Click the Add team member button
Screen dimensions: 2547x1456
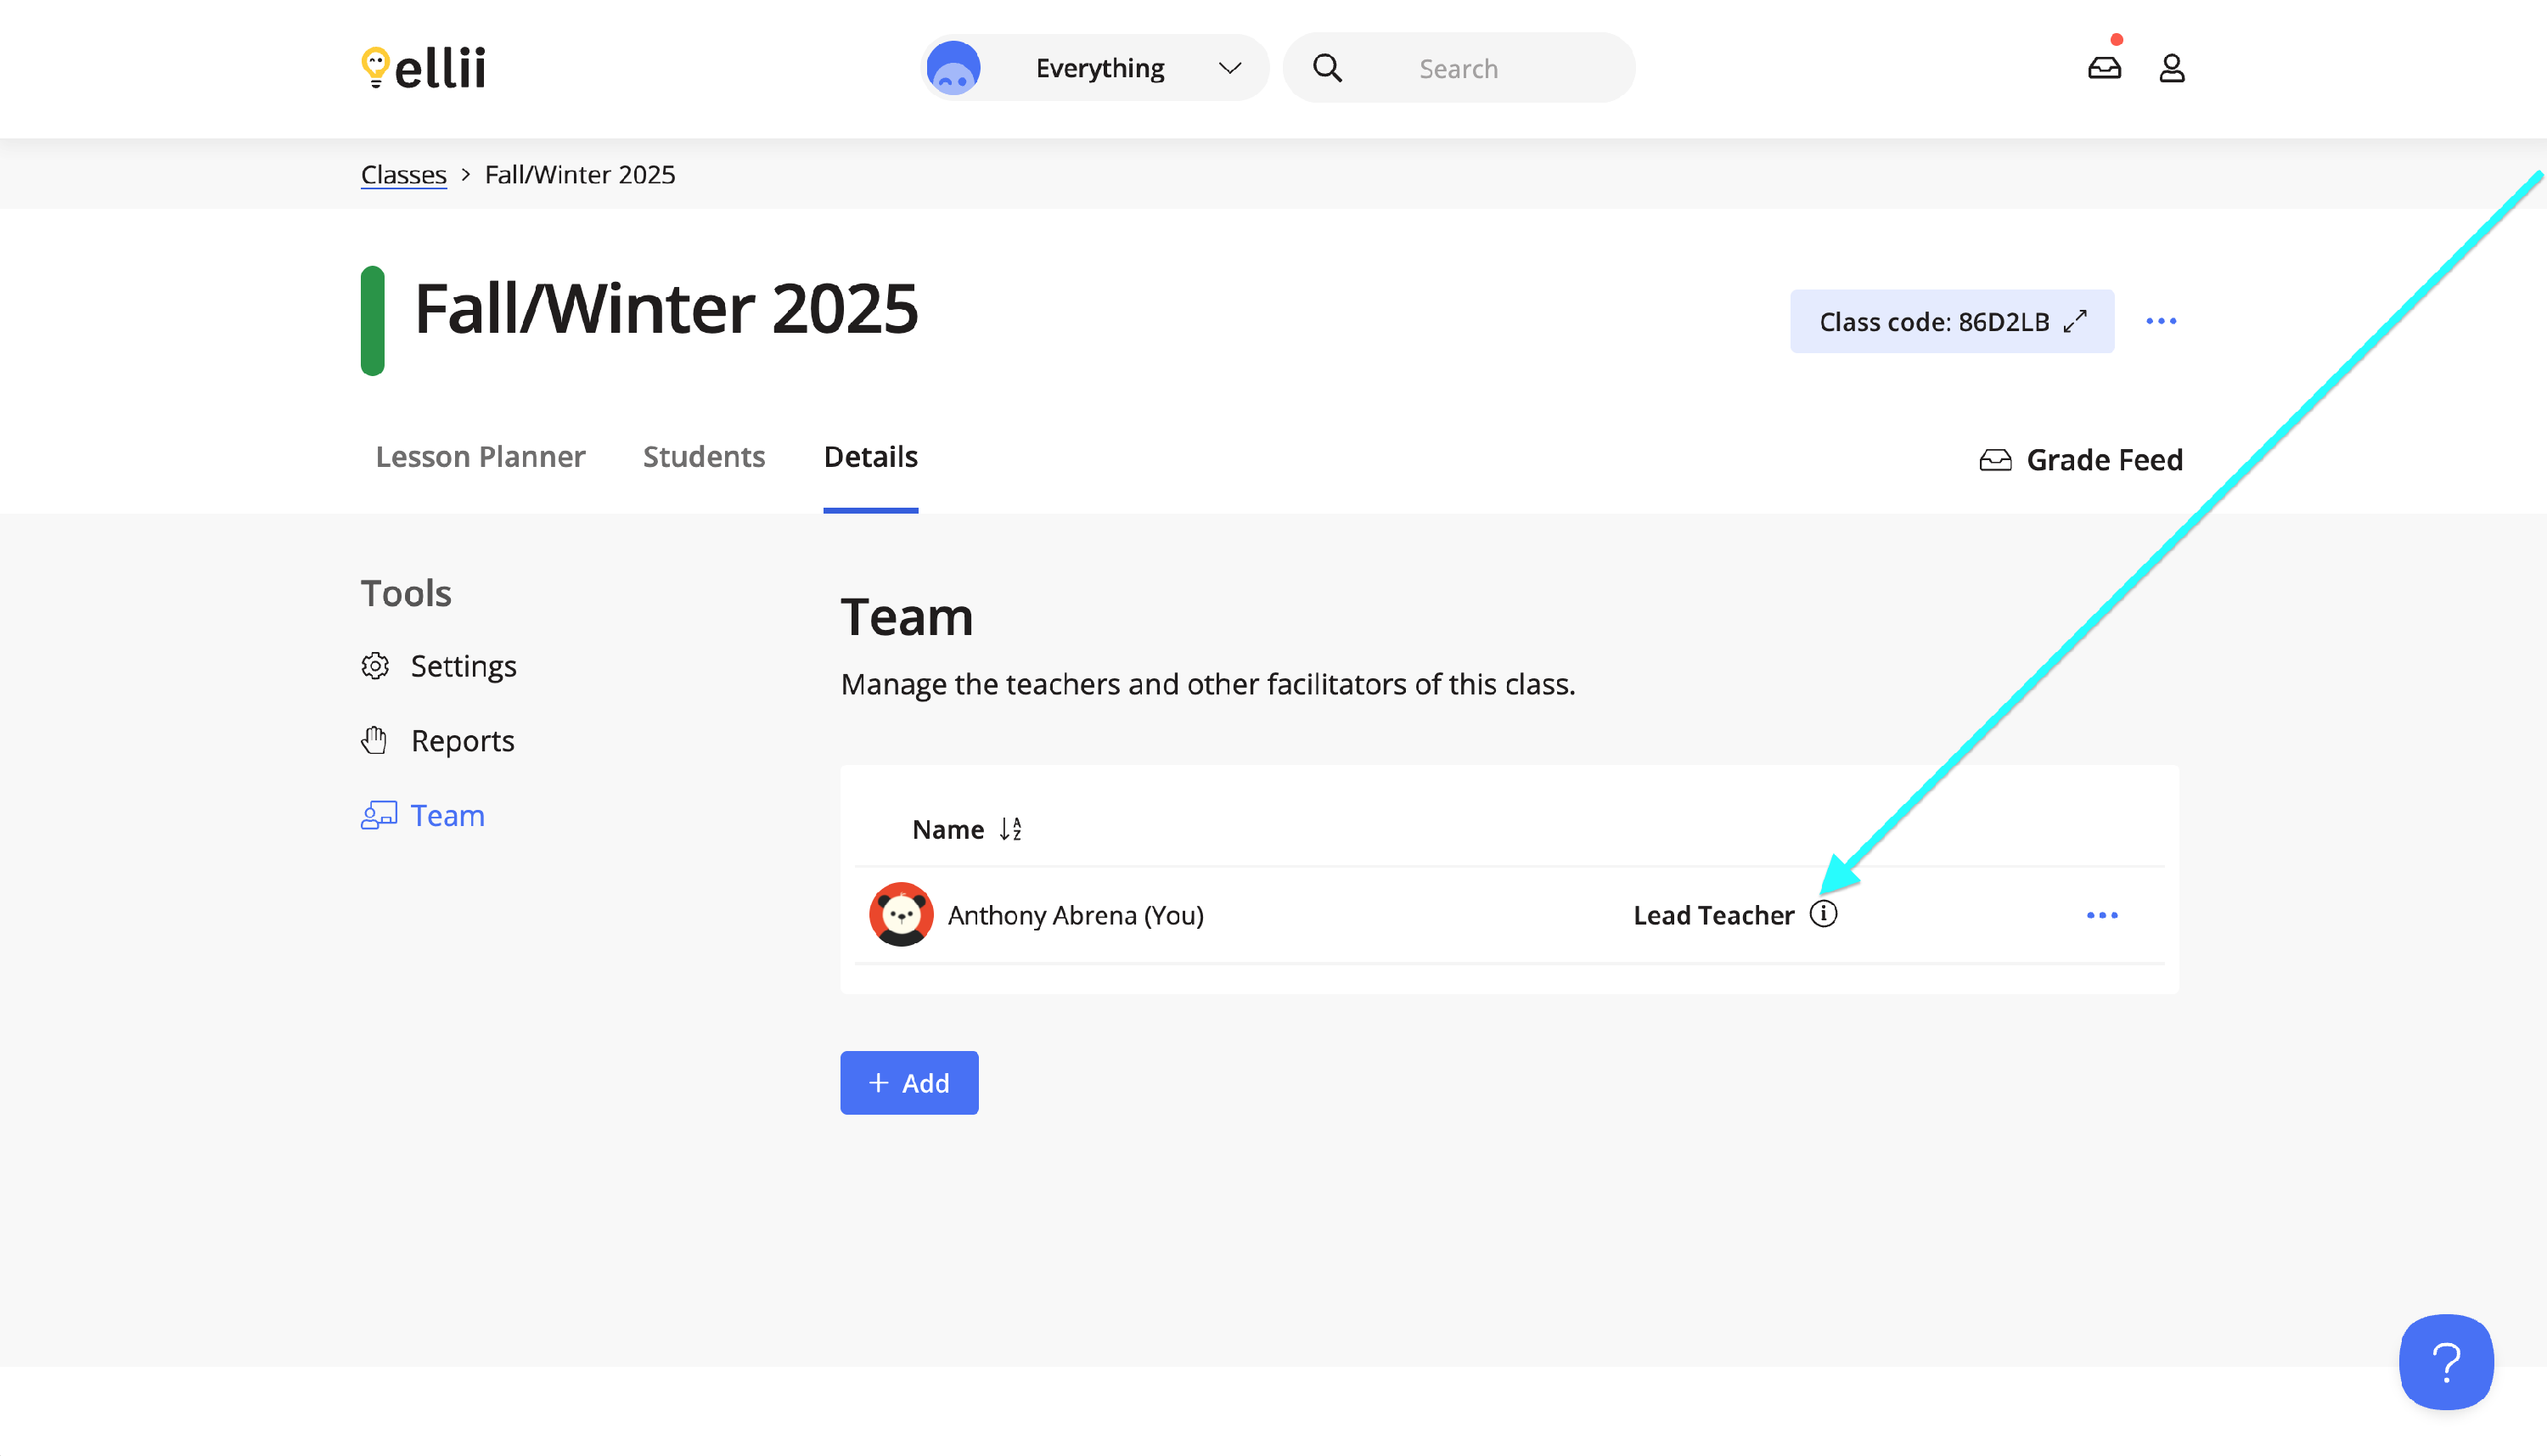(908, 1083)
